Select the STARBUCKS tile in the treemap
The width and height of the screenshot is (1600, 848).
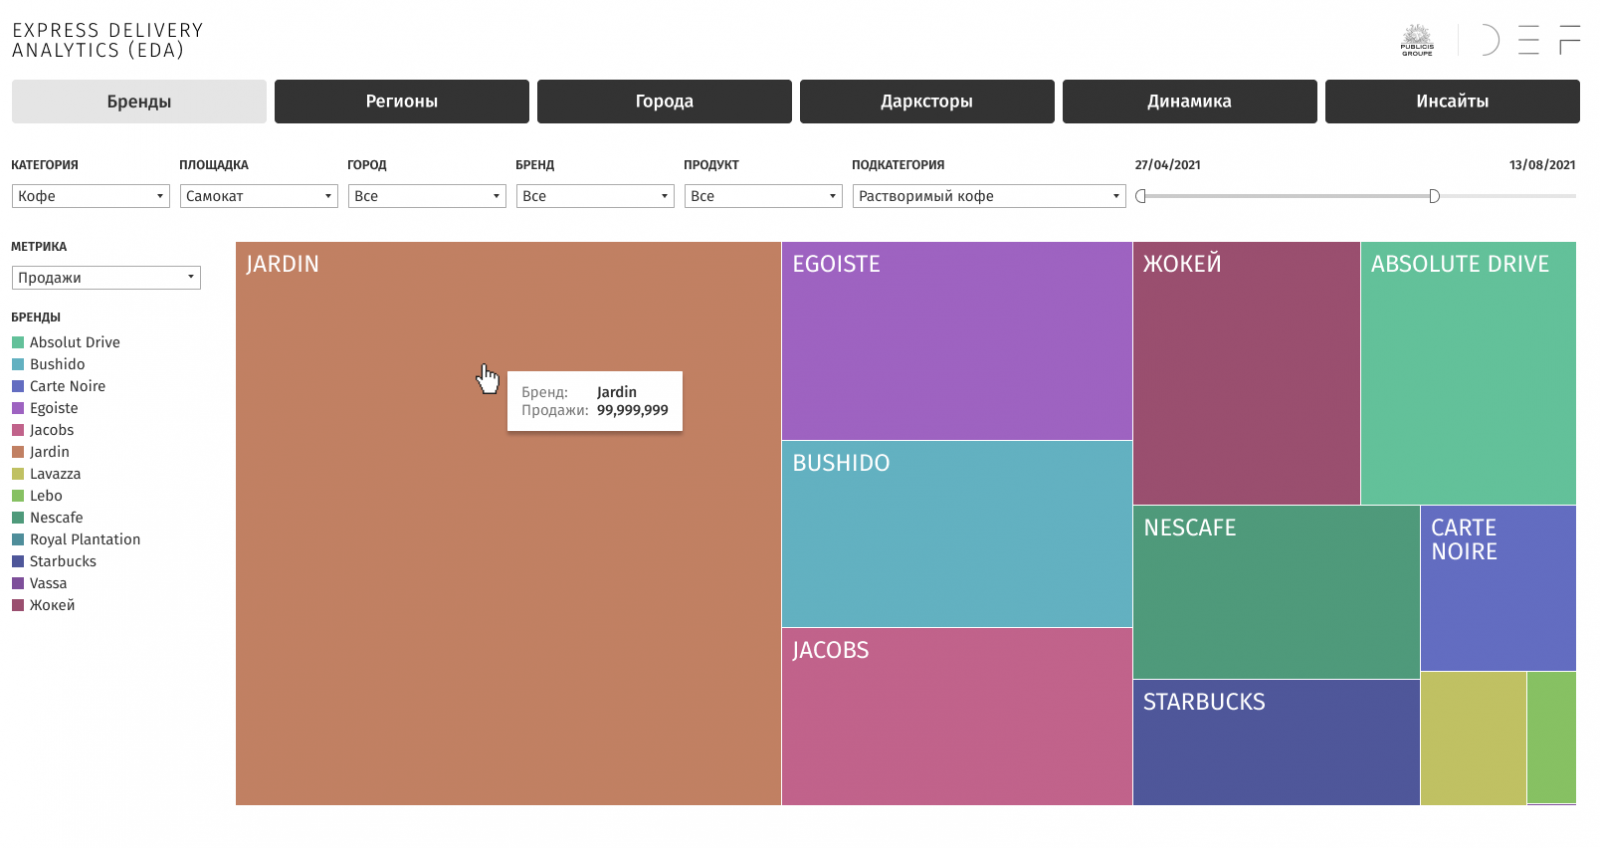tap(1275, 742)
